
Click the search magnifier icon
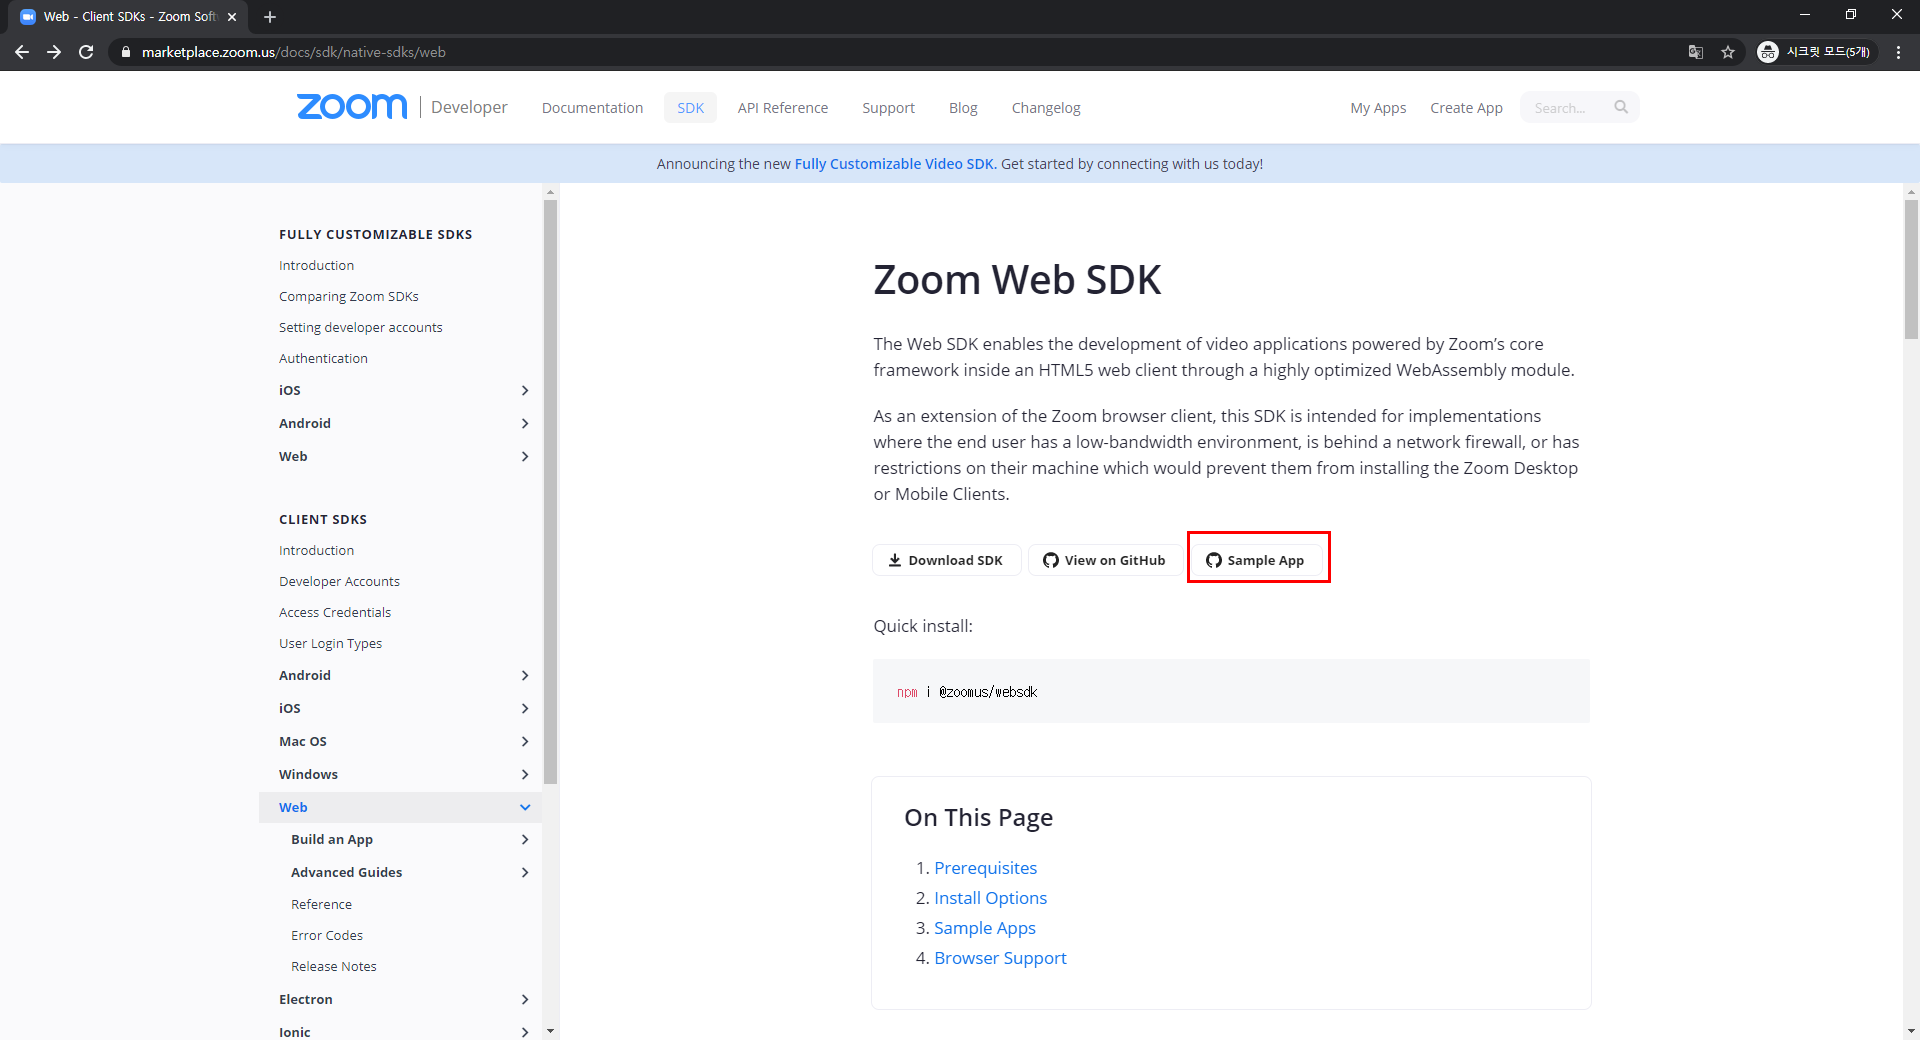point(1621,107)
